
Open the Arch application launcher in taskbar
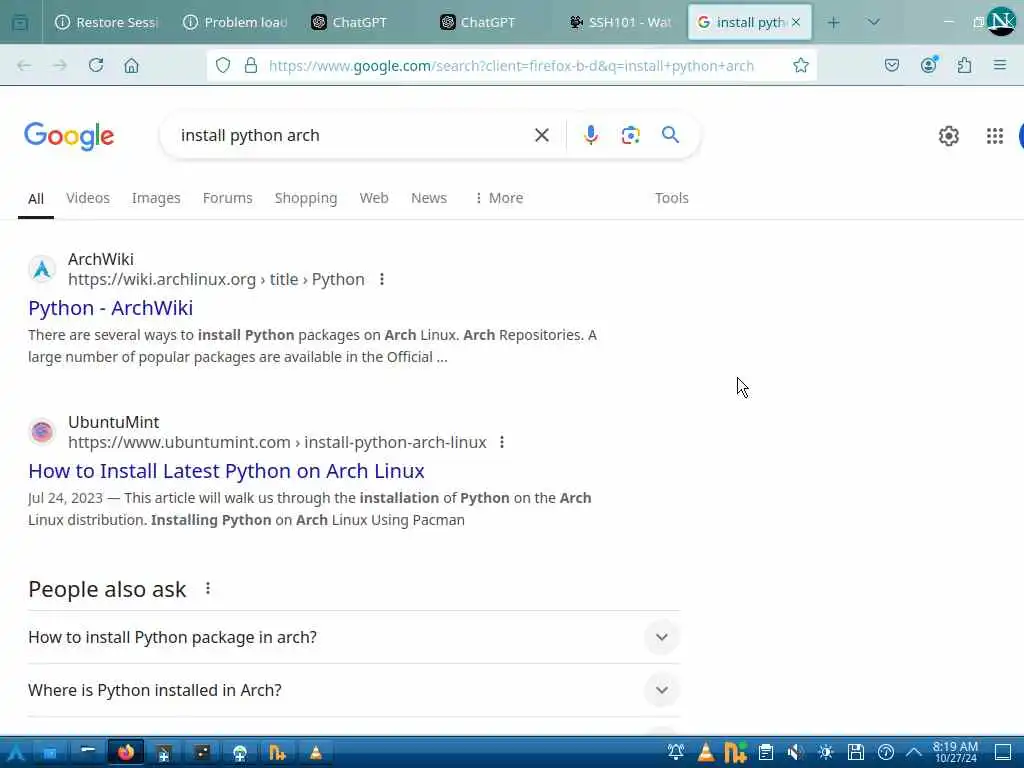[16, 752]
